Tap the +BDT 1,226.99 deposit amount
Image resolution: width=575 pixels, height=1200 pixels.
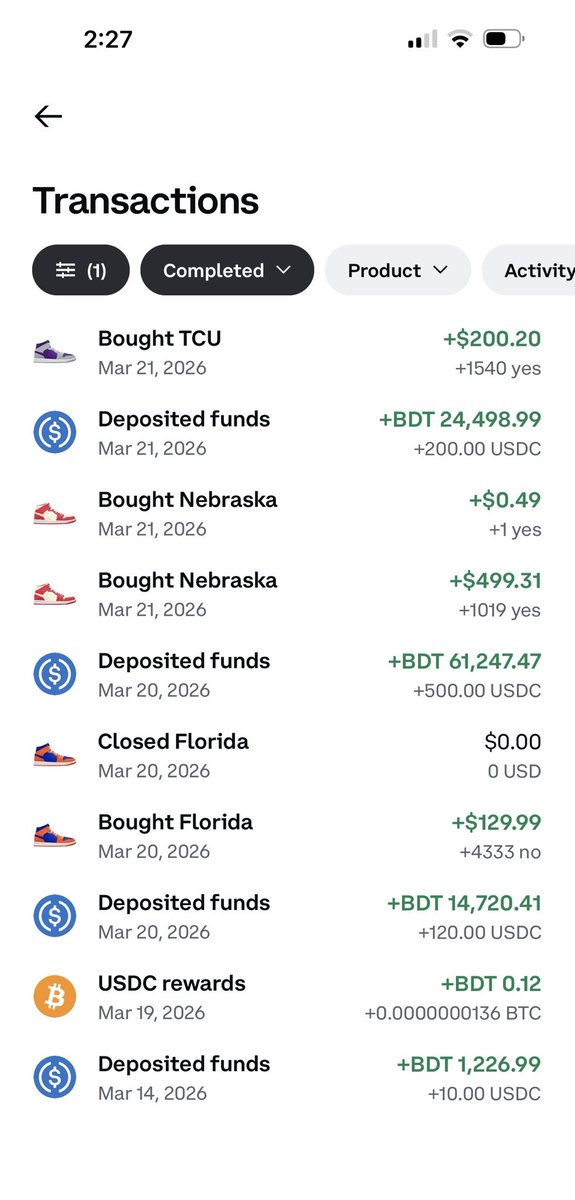[x=469, y=1064]
